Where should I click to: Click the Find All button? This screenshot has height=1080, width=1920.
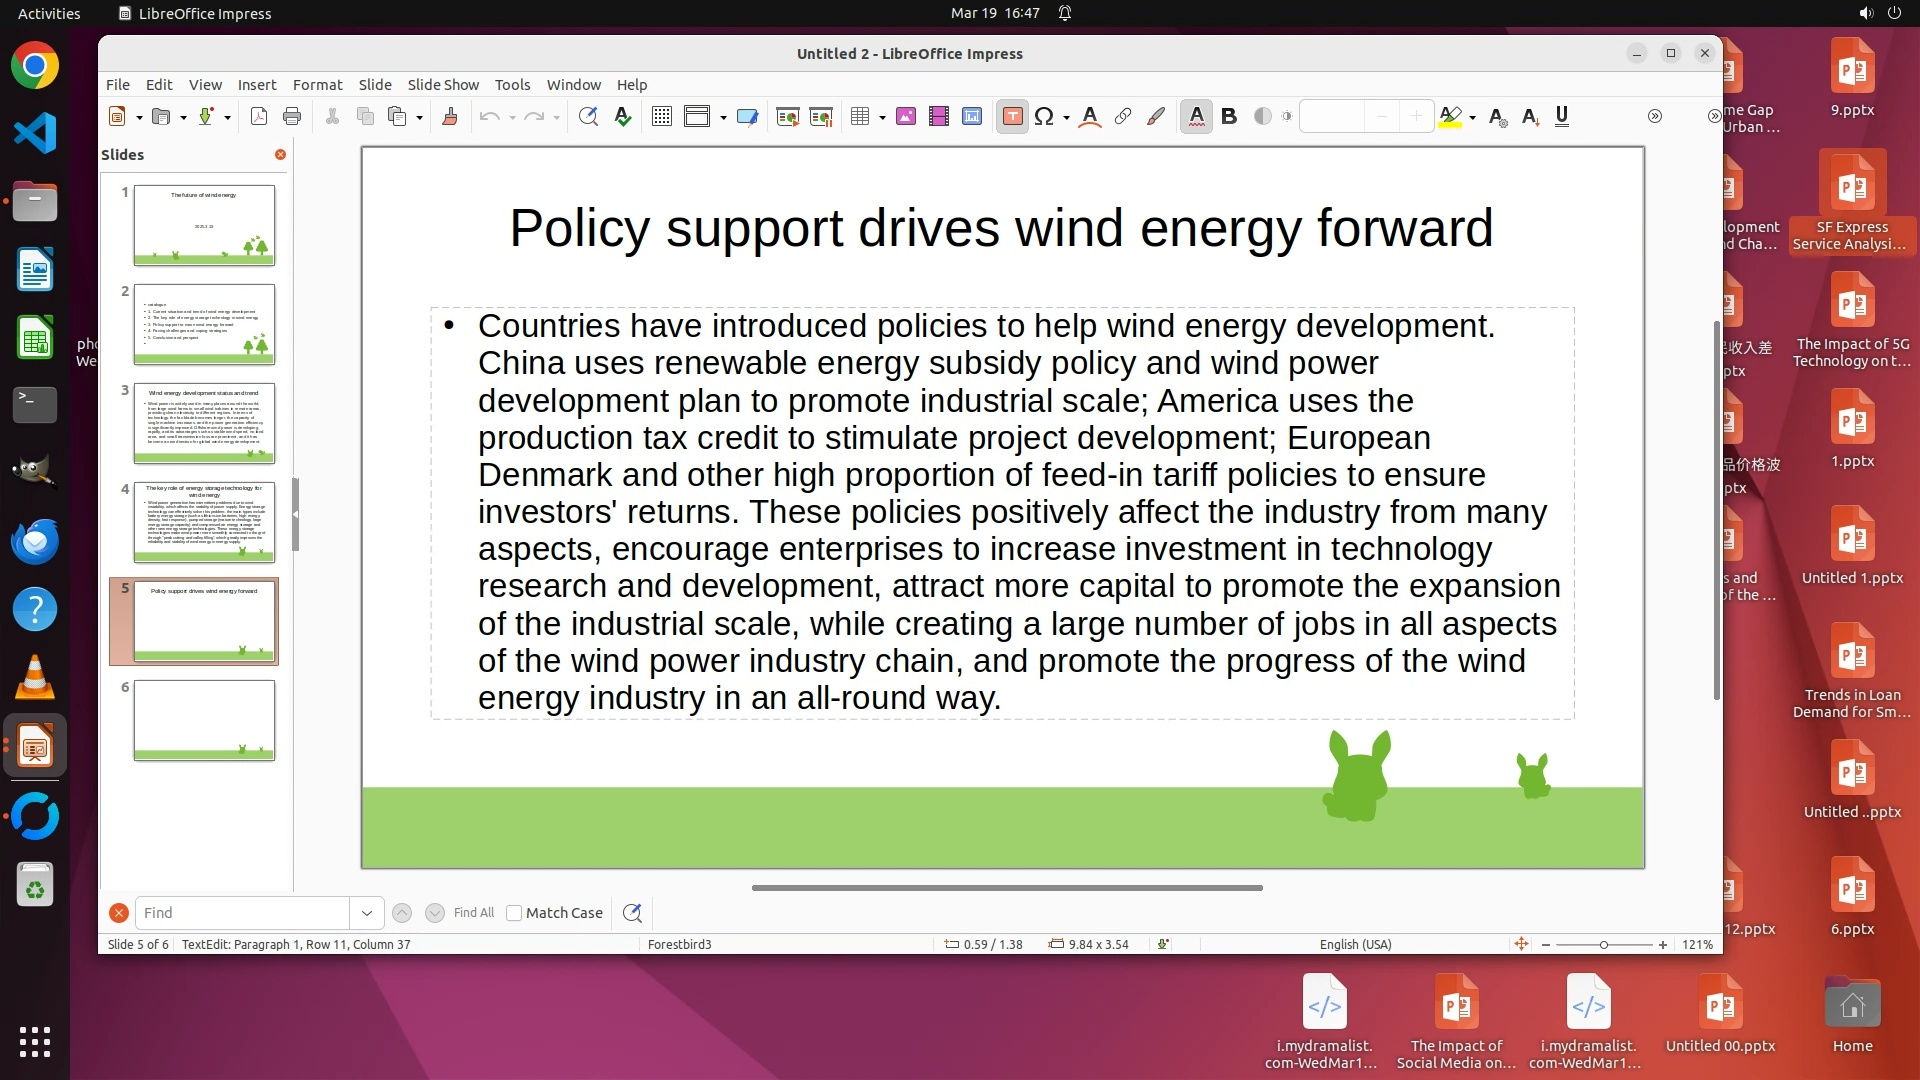click(473, 913)
